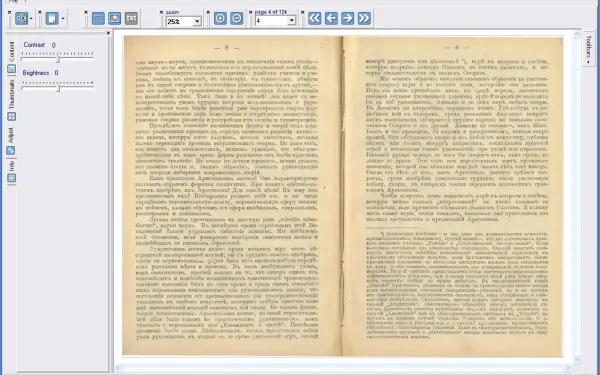Close the zoom in/out buttons toolbar group
This screenshot has height=375, width=600.
[x=209, y=13]
